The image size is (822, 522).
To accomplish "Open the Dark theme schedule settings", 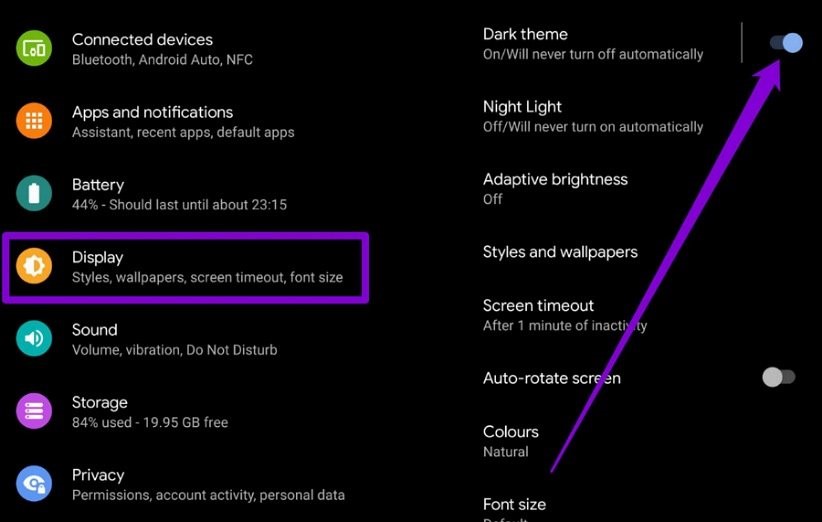I will click(593, 44).
